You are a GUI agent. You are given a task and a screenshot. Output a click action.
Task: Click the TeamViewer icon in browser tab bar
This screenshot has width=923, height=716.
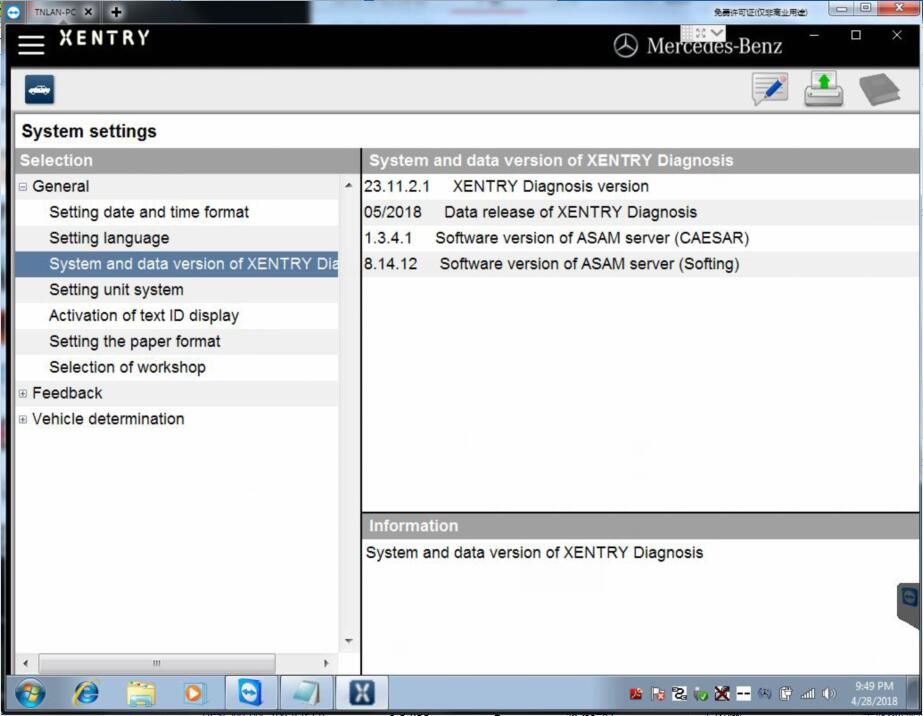[13, 12]
